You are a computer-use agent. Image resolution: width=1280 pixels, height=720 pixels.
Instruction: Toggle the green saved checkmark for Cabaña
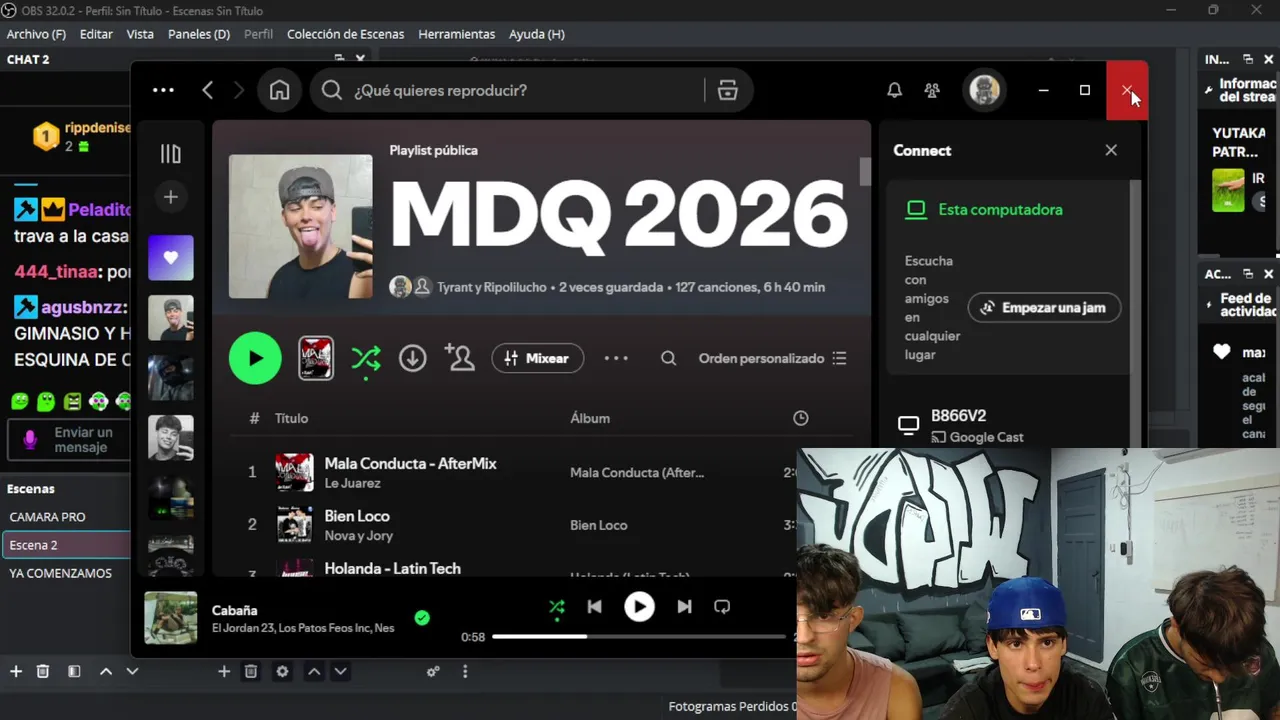[x=422, y=618]
